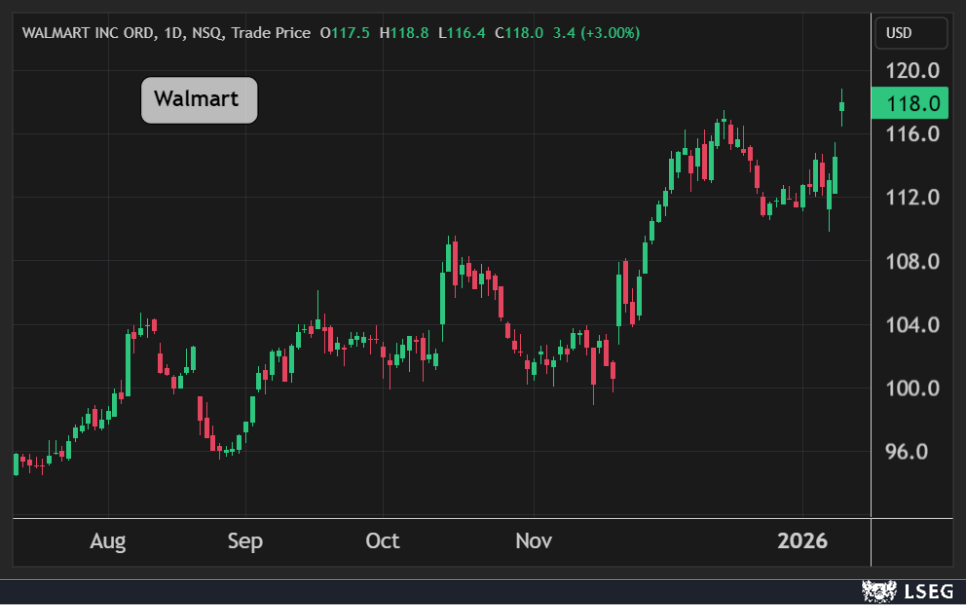This screenshot has height=605, width=966.
Task: Select the Nov label on time axis
Action: [x=534, y=541]
